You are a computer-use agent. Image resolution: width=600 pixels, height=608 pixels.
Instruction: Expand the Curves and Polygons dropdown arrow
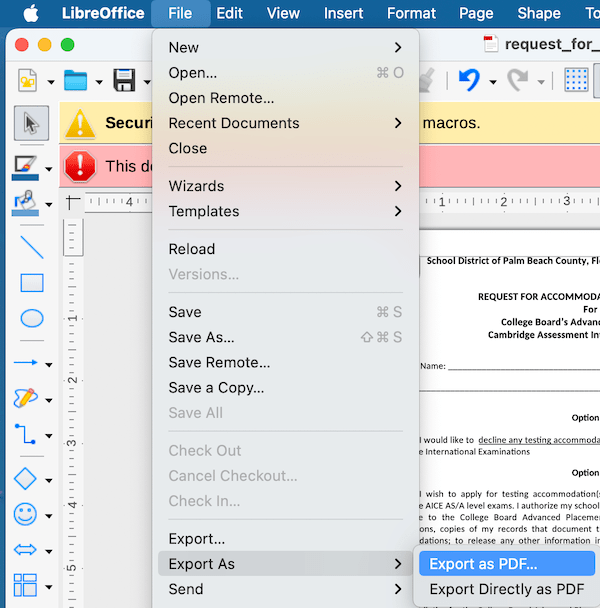[49, 400]
